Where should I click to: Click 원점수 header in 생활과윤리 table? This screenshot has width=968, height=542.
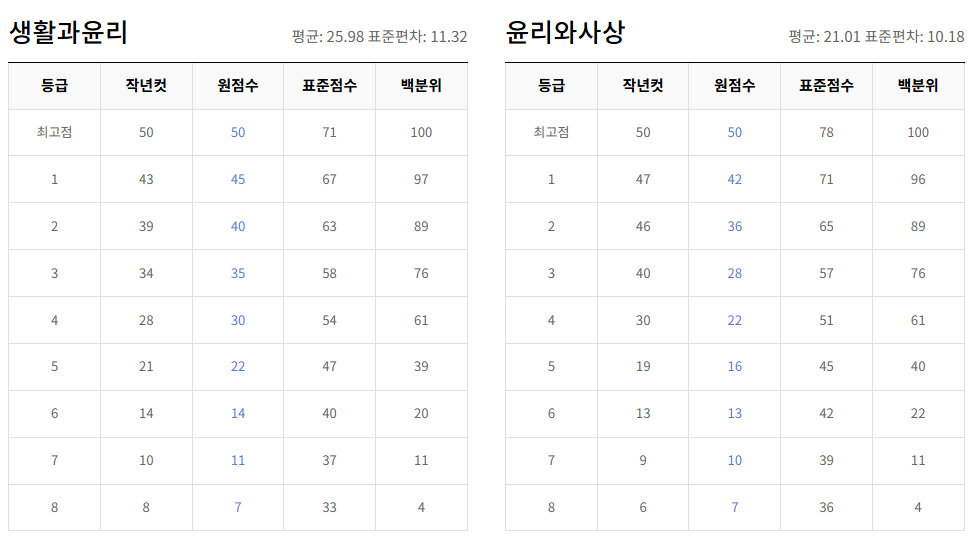tap(238, 85)
